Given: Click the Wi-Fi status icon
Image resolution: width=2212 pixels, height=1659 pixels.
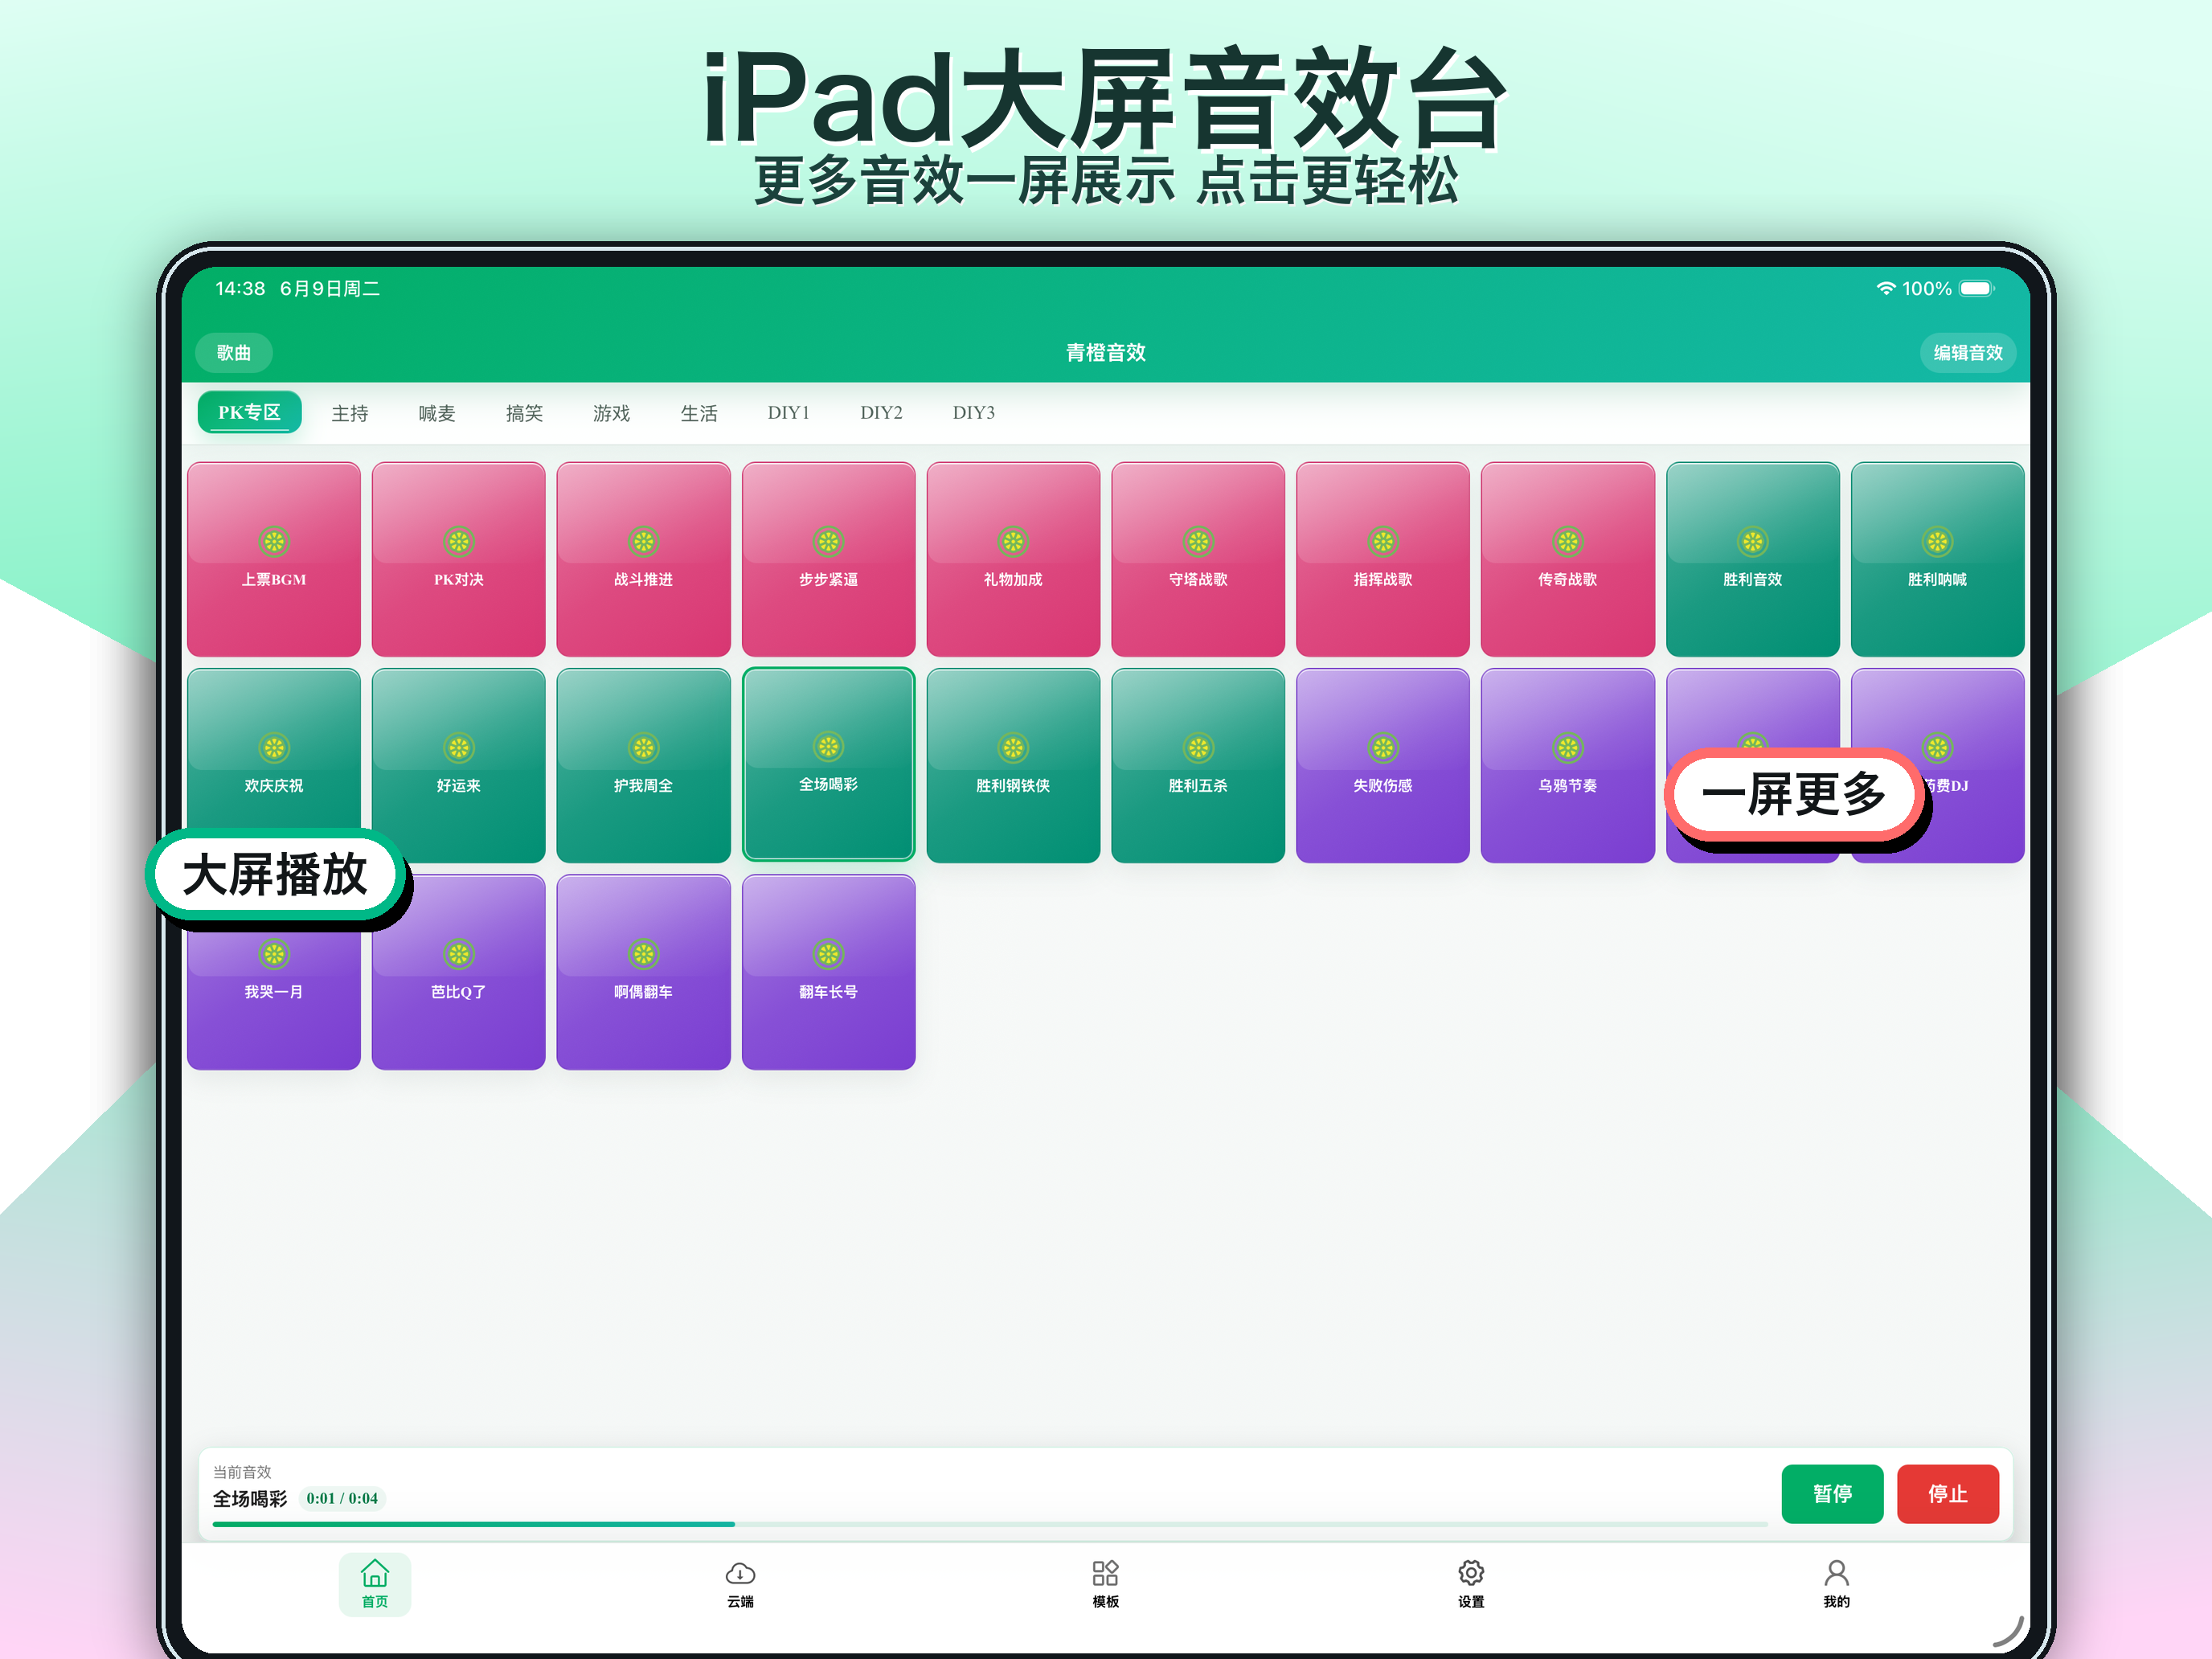Looking at the screenshot, I should pos(1885,288).
